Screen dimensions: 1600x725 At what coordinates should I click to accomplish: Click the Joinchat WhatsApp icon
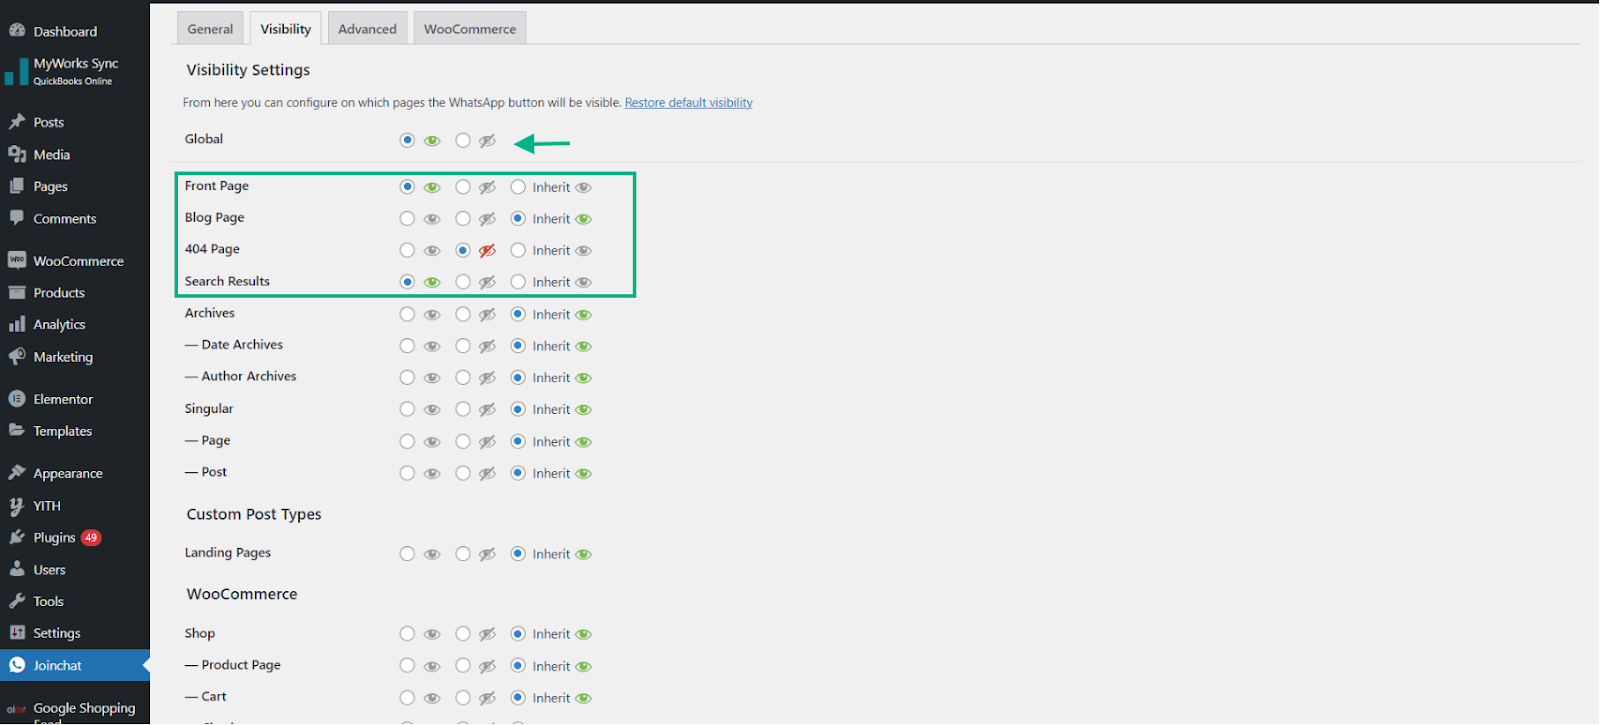17,665
